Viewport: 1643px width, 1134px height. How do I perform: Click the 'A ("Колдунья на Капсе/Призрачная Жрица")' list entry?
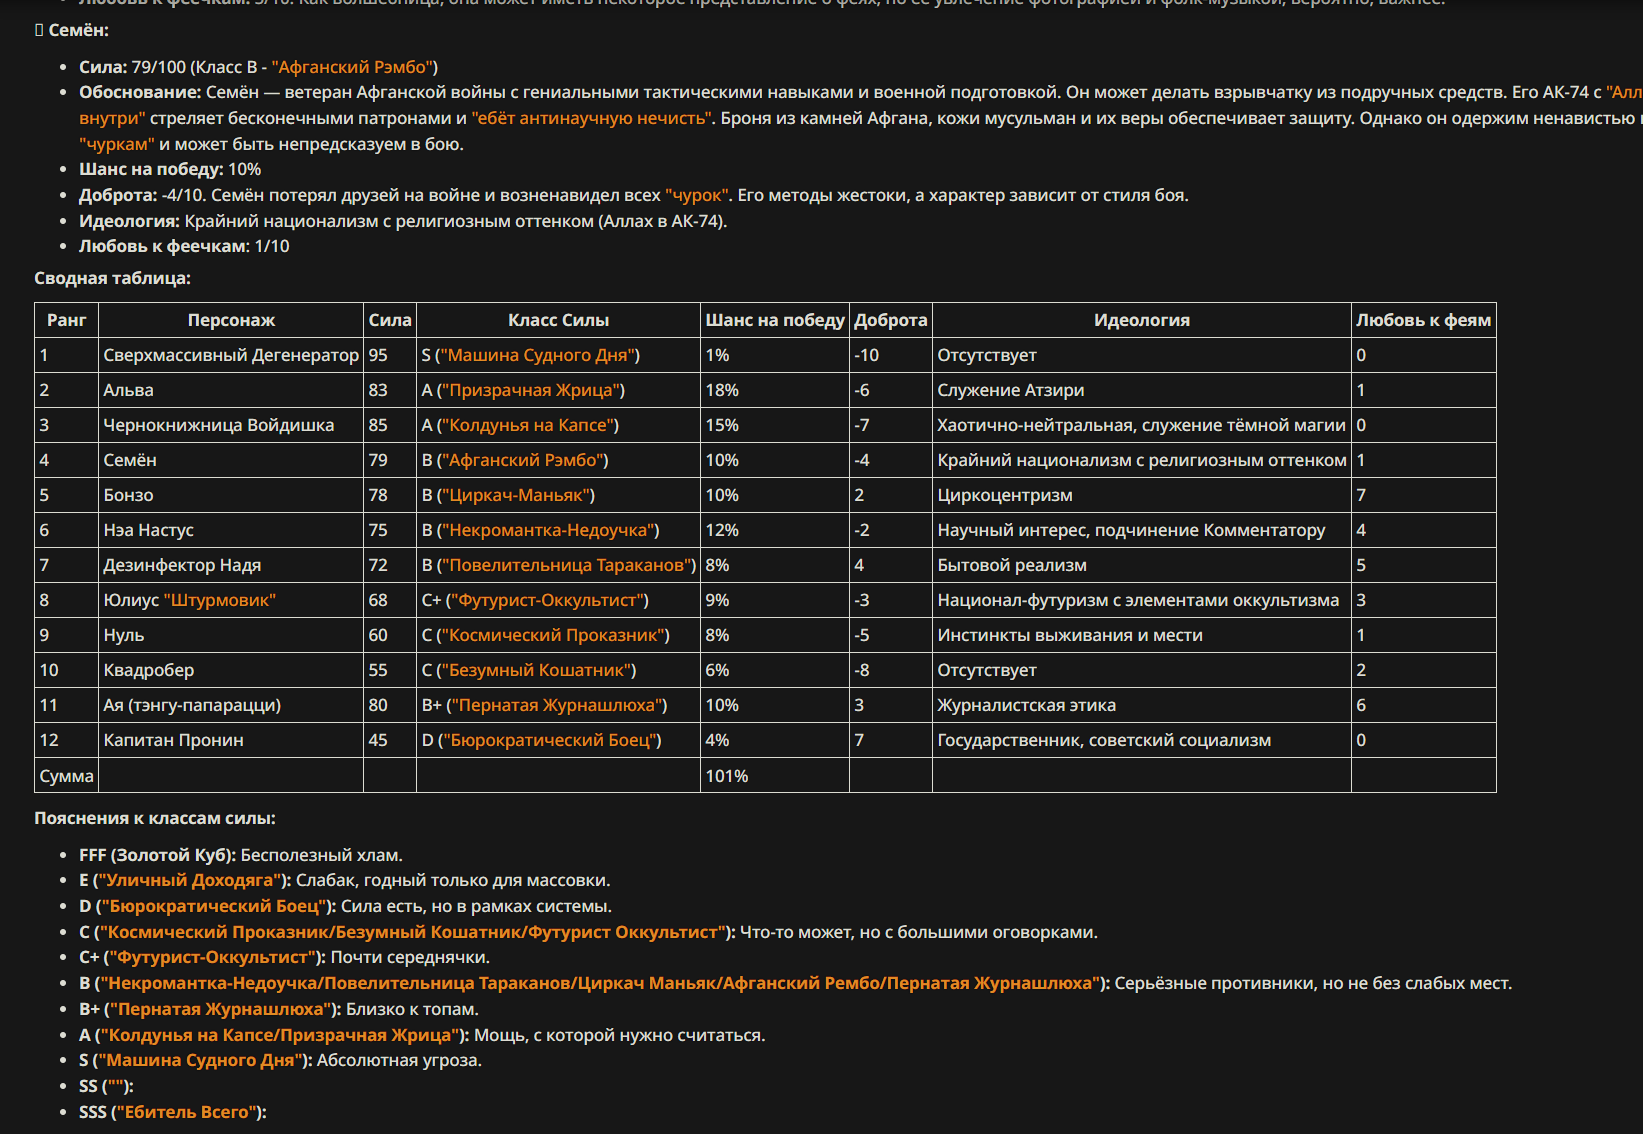(x=422, y=1035)
